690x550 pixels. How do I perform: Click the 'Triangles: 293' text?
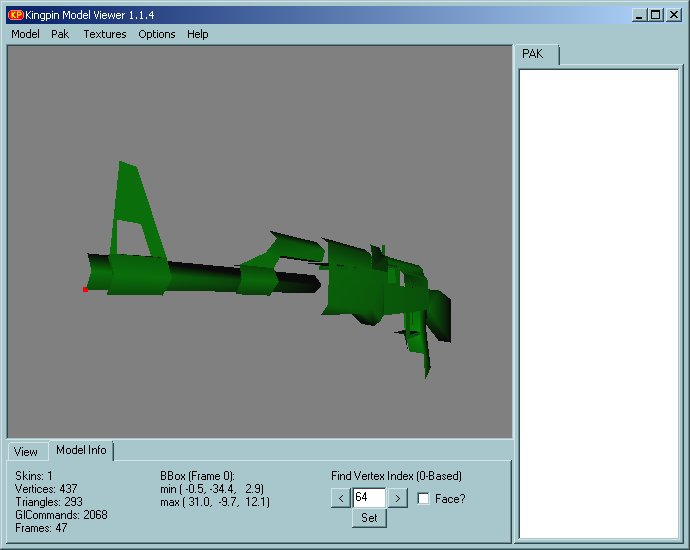pyautogui.click(x=49, y=502)
